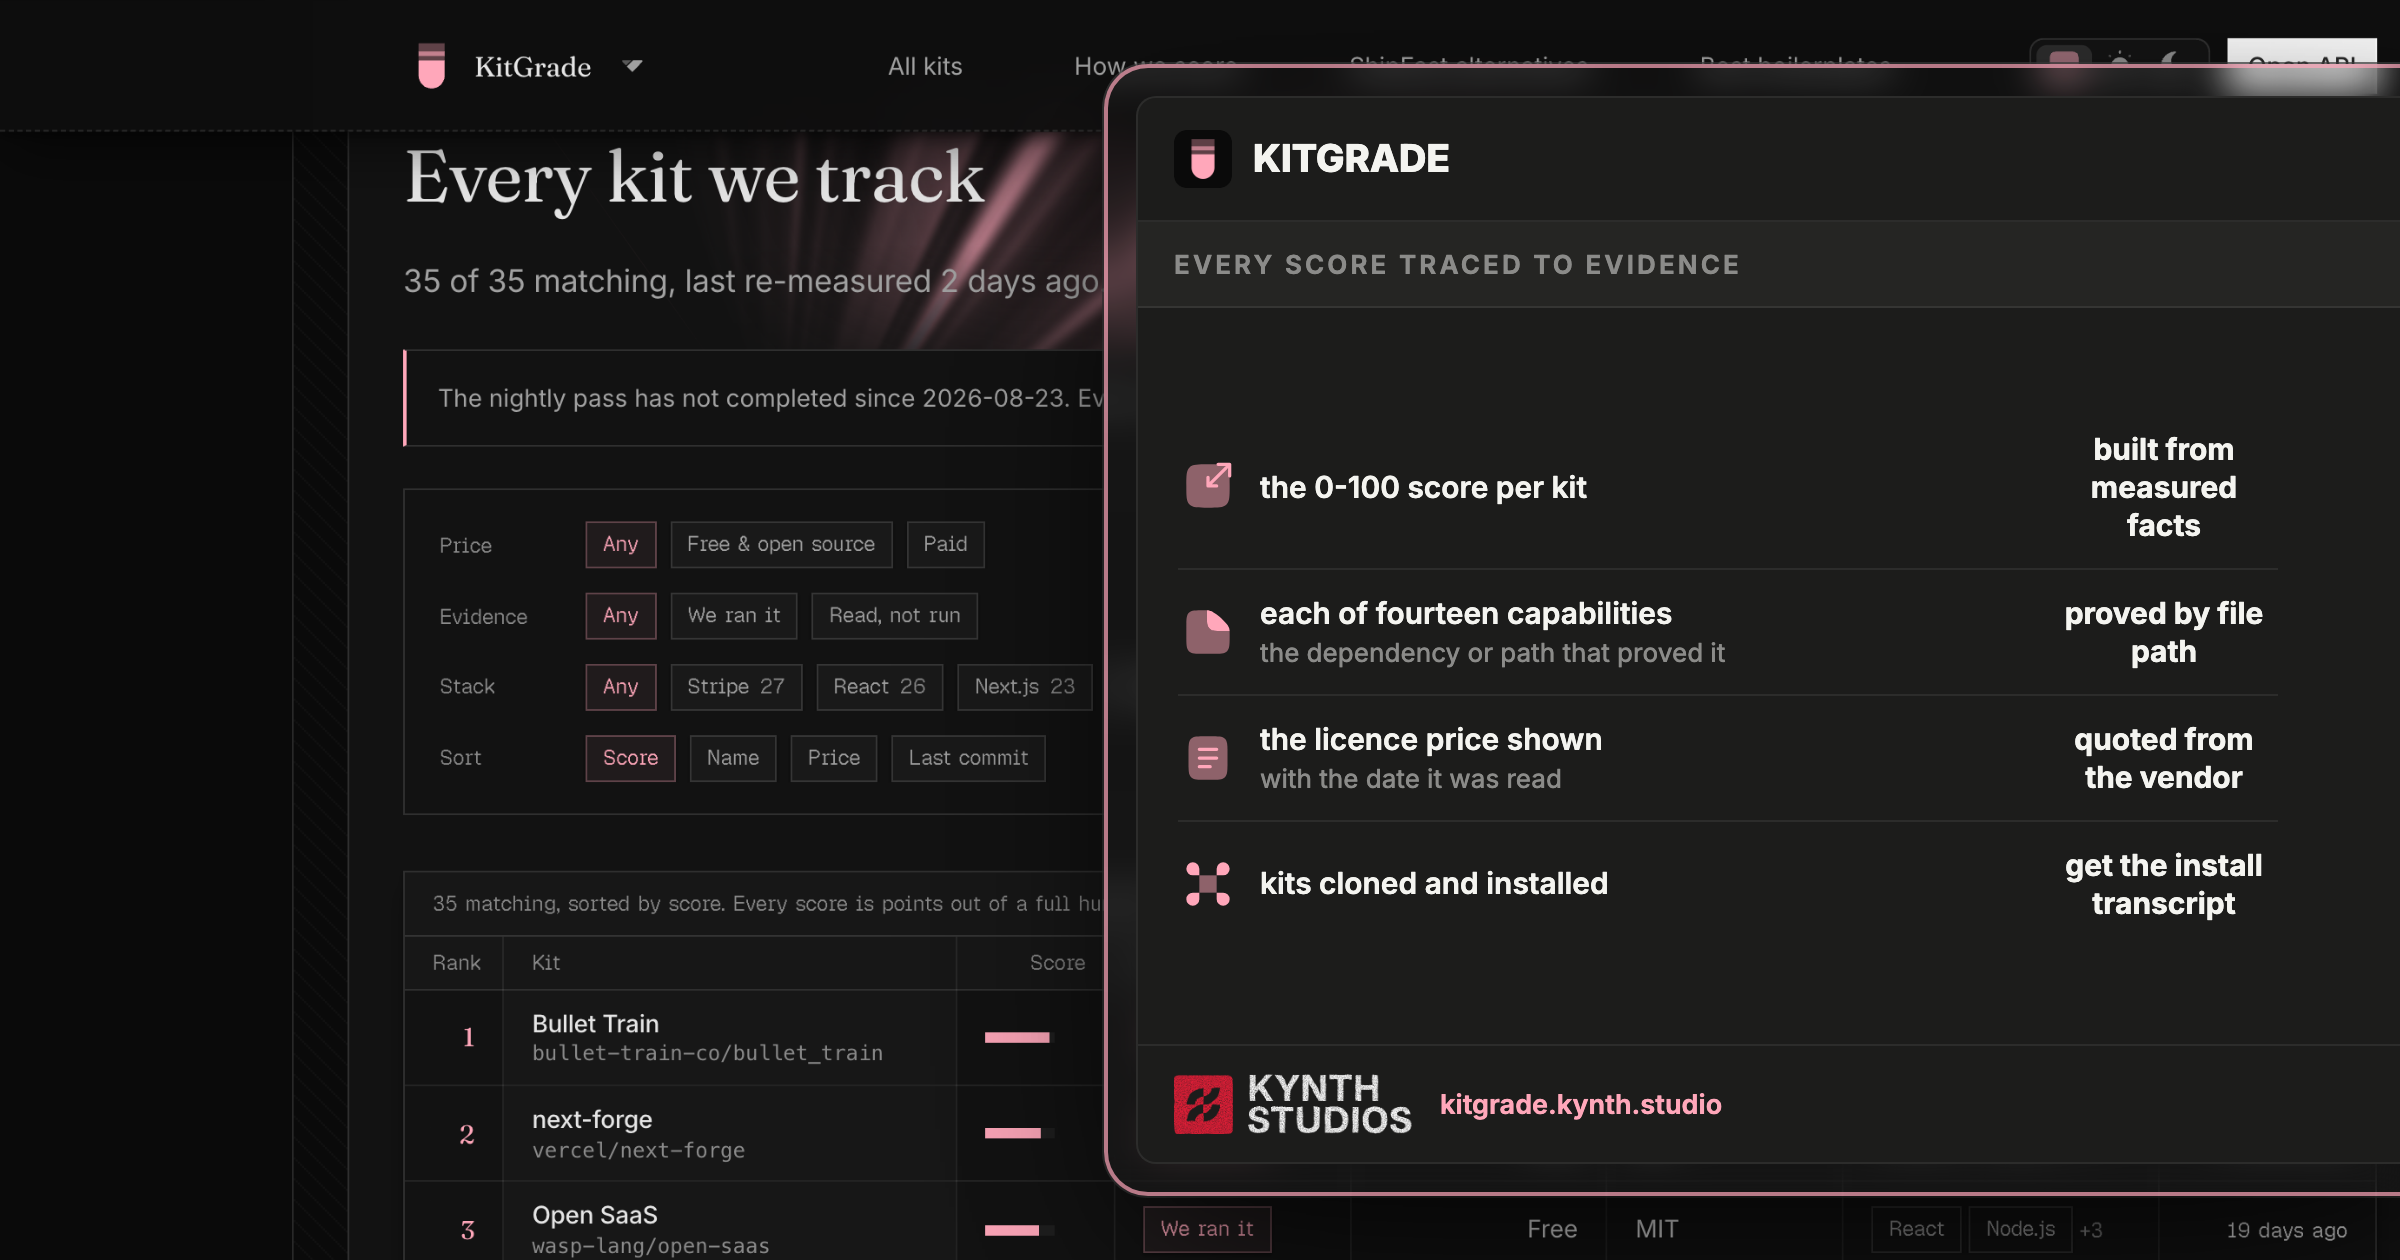2400x1260 pixels.
Task: Click the proved by file path text
Action: [x=2163, y=632]
